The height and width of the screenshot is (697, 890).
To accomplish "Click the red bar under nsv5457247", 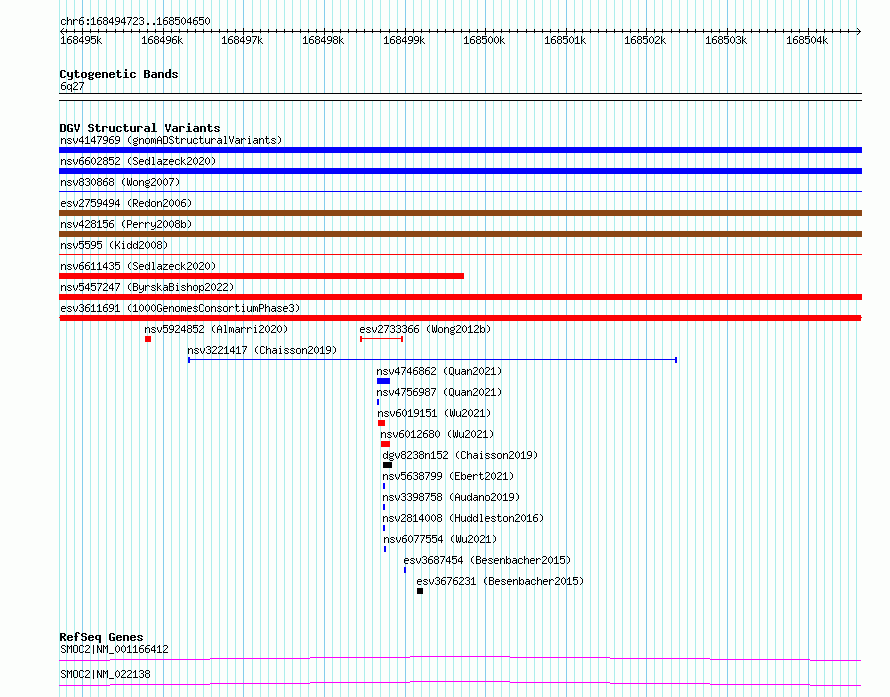I will (x=460, y=297).
